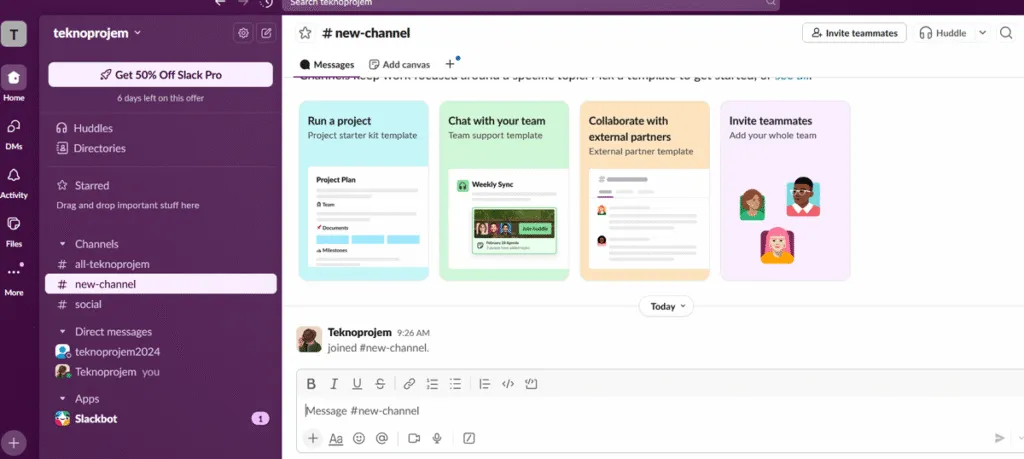Attach a file with composer plus icon
This screenshot has height=459, width=1024.
coord(313,438)
